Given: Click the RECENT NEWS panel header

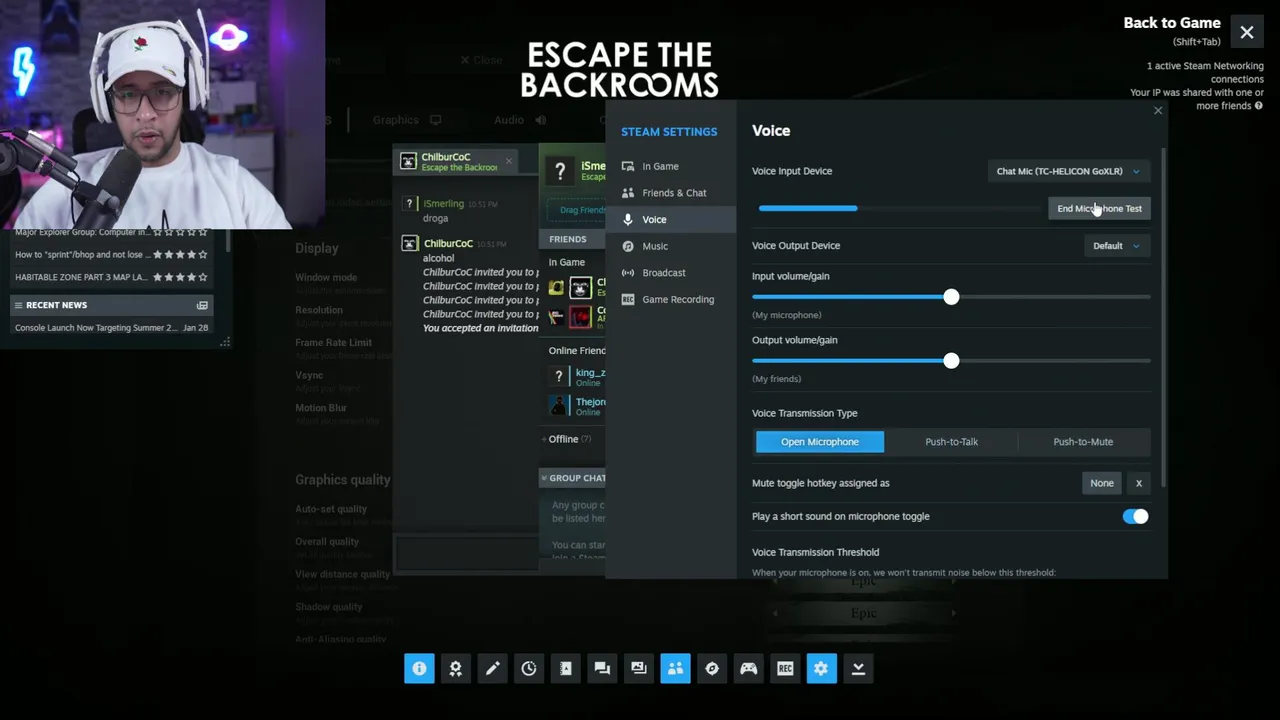Looking at the screenshot, I should click(111, 305).
